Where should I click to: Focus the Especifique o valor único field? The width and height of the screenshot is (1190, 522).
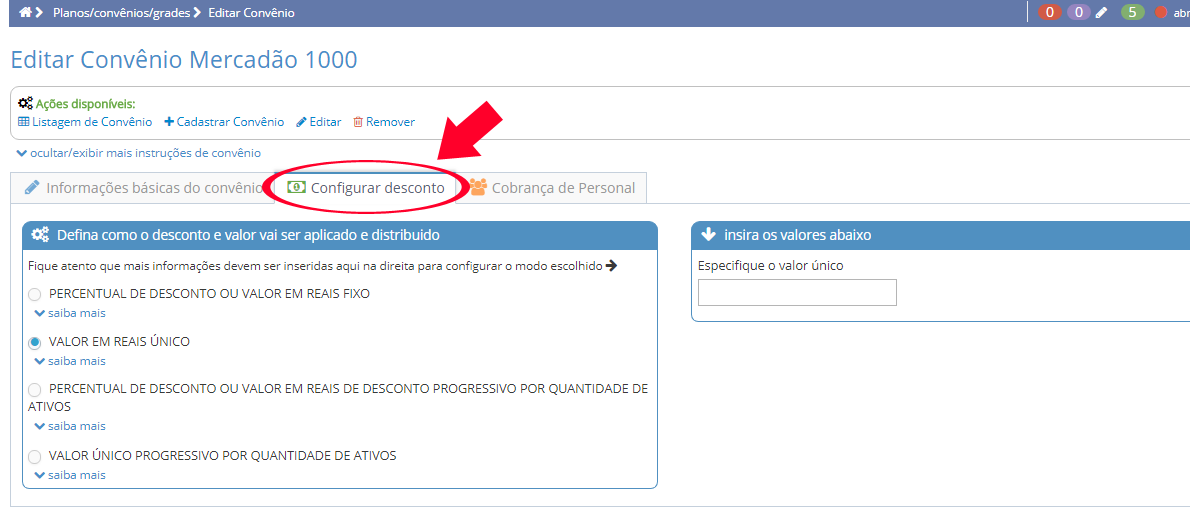tap(797, 293)
